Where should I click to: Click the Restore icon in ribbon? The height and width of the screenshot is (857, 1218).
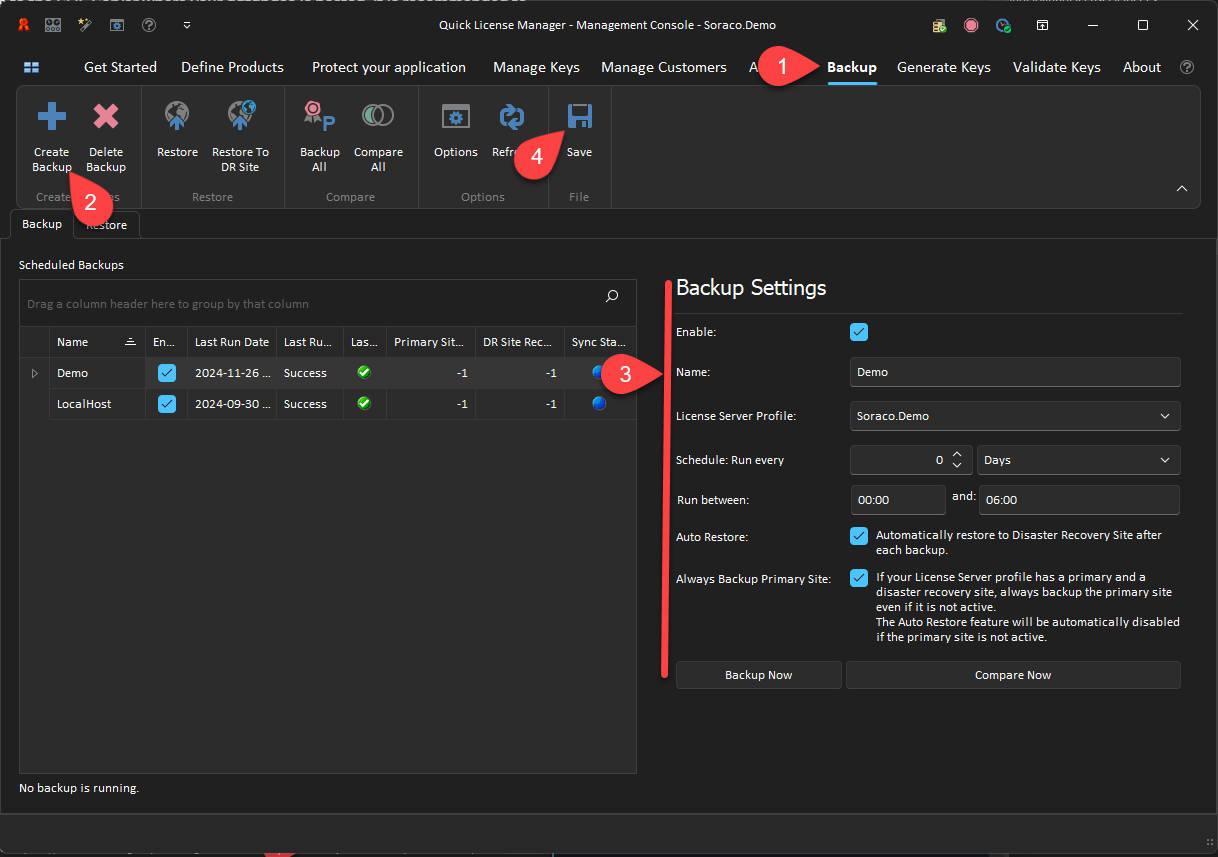tap(177, 118)
